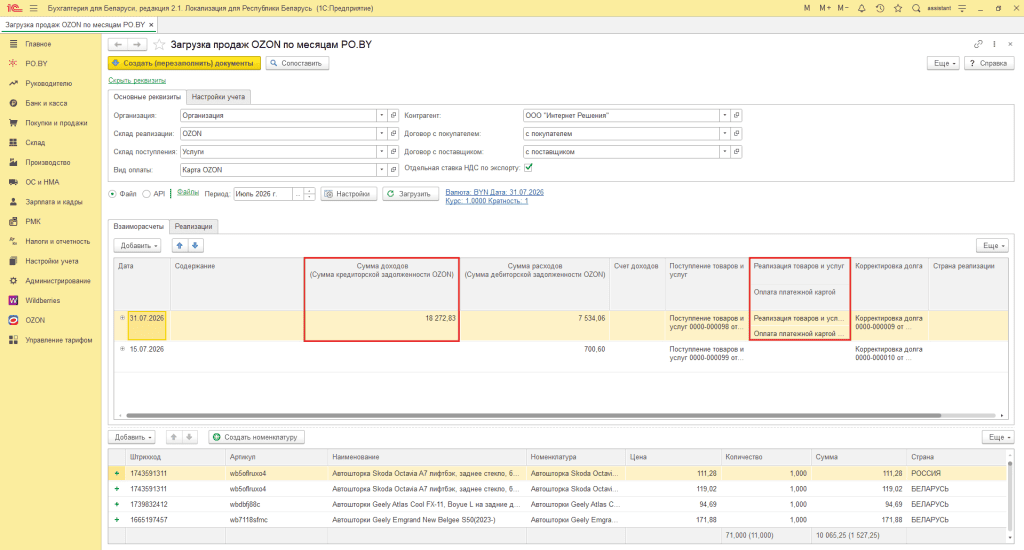Image resolution: width=1024 pixels, height=550 pixels.
Task: Open the РМК sidebar section
Action: click(x=33, y=221)
